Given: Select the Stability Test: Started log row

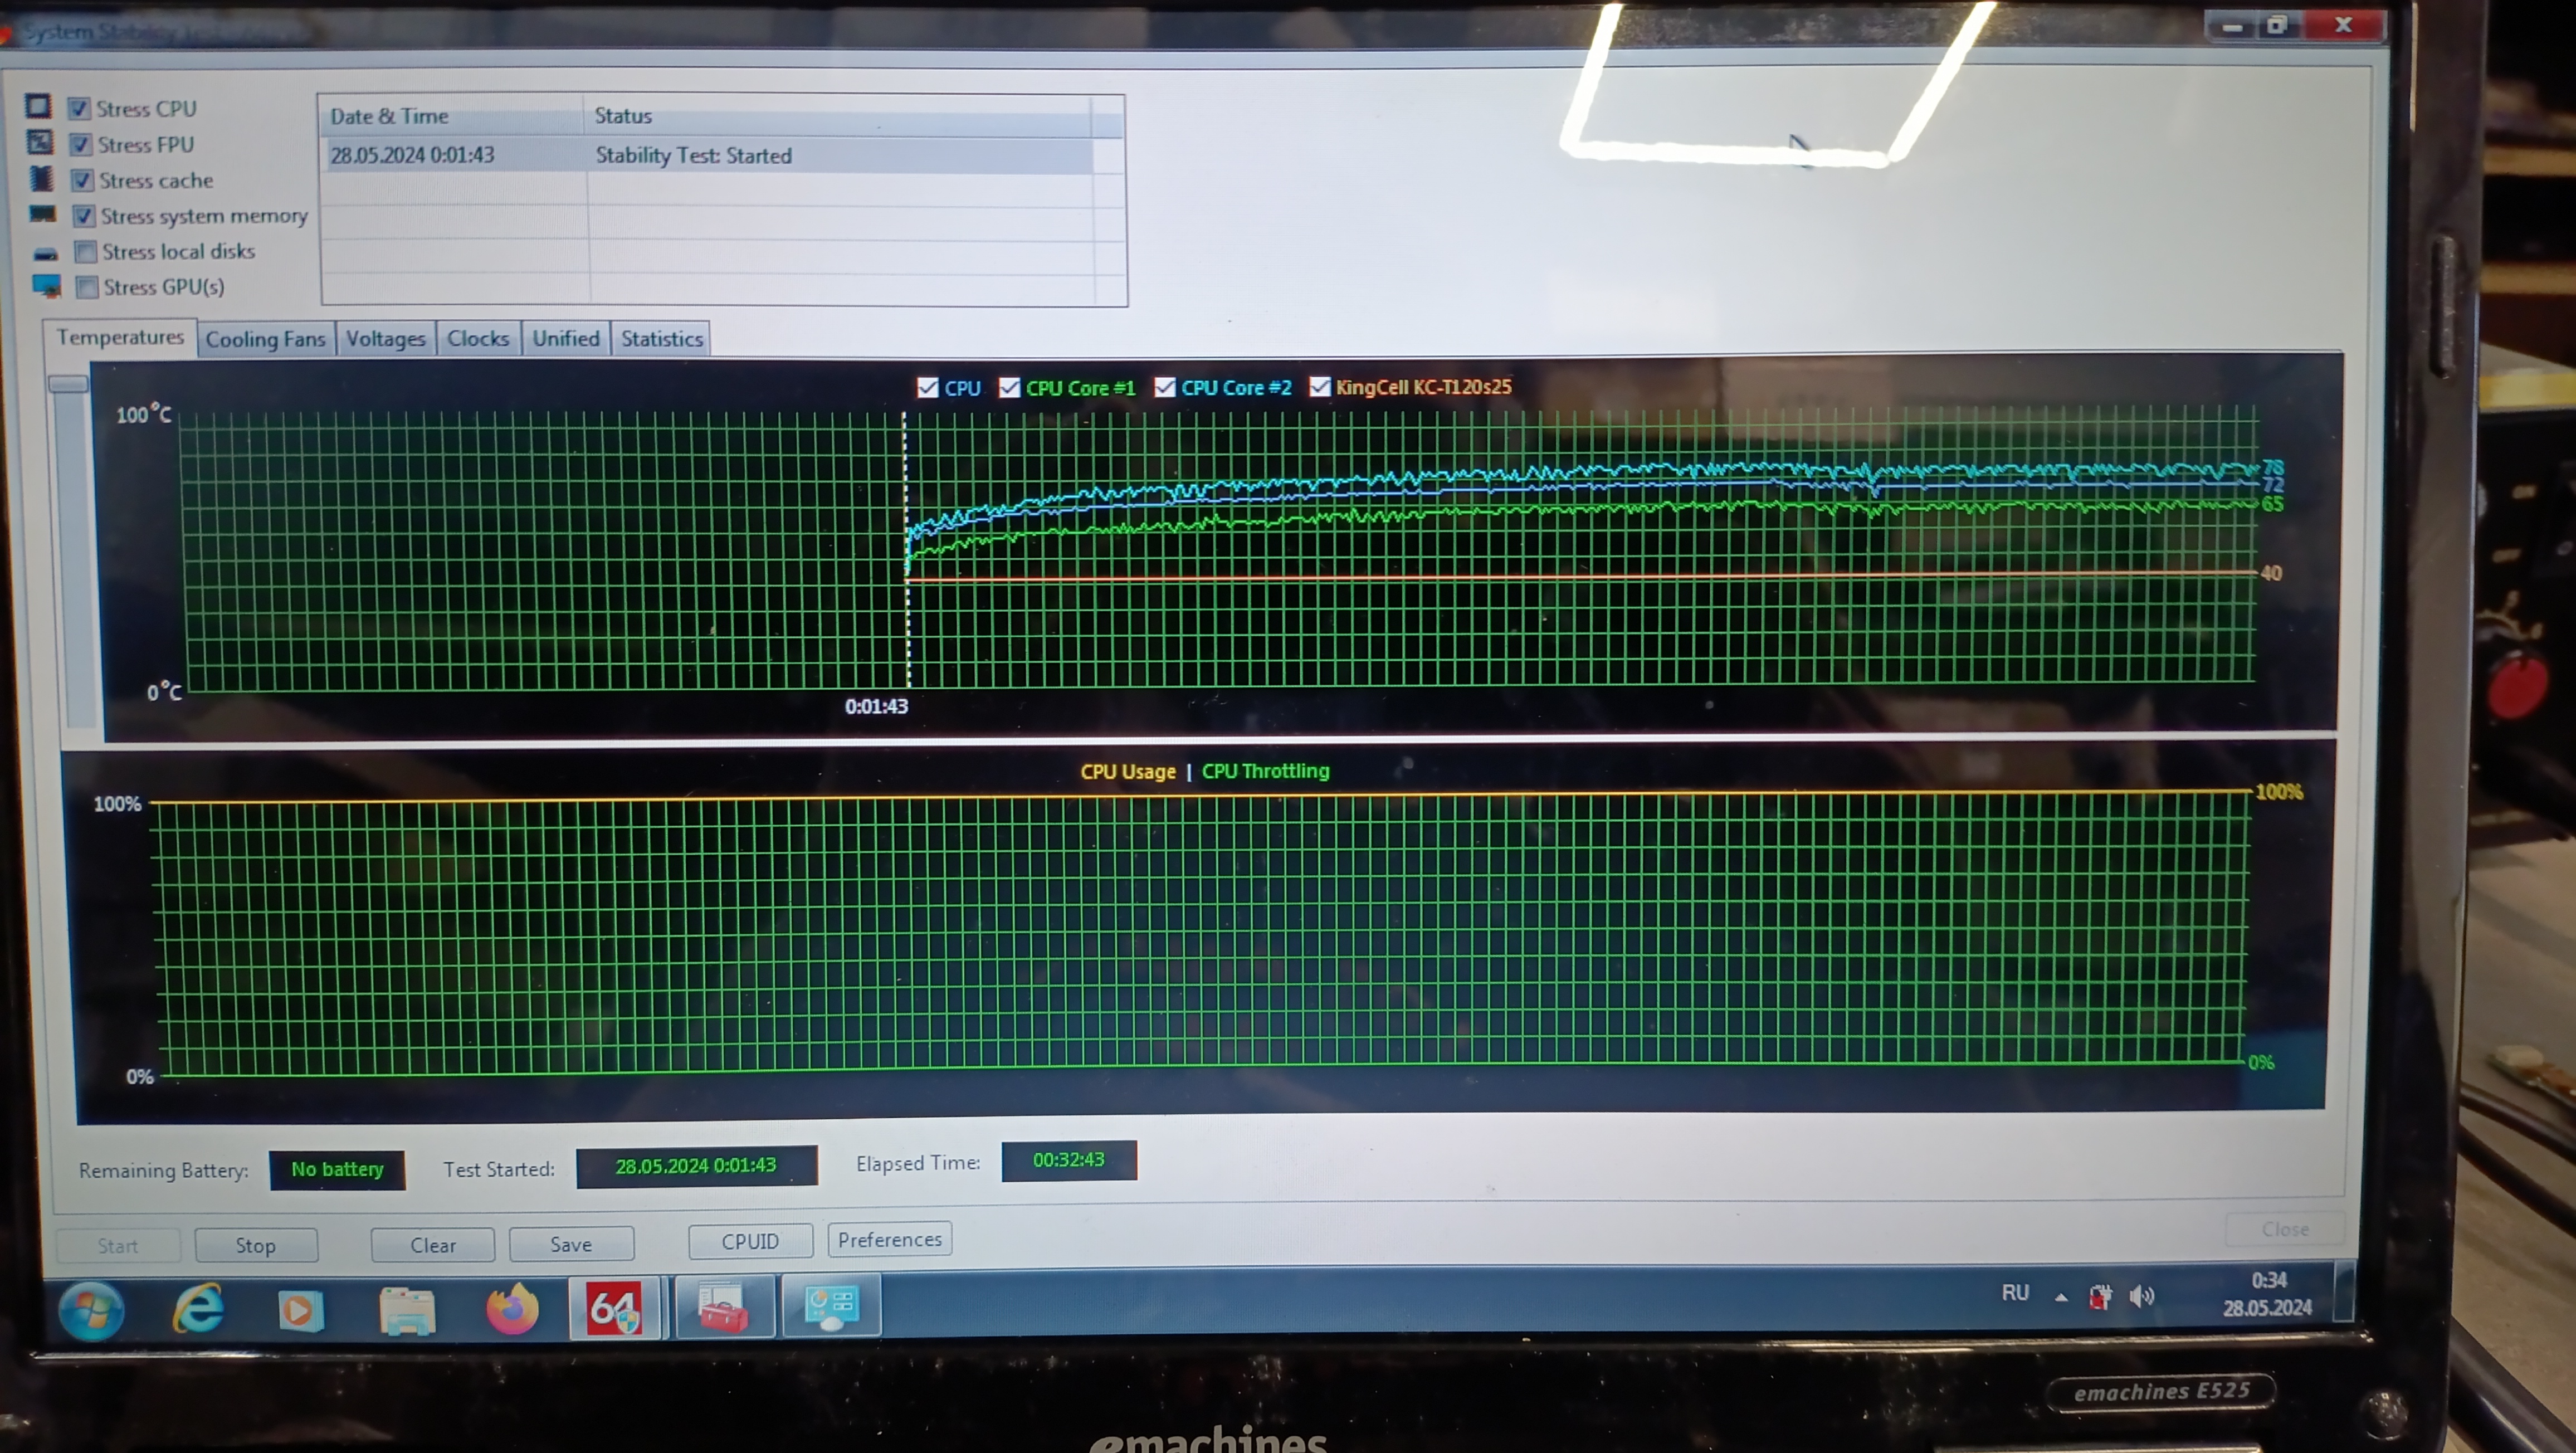Looking at the screenshot, I should tap(707, 155).
